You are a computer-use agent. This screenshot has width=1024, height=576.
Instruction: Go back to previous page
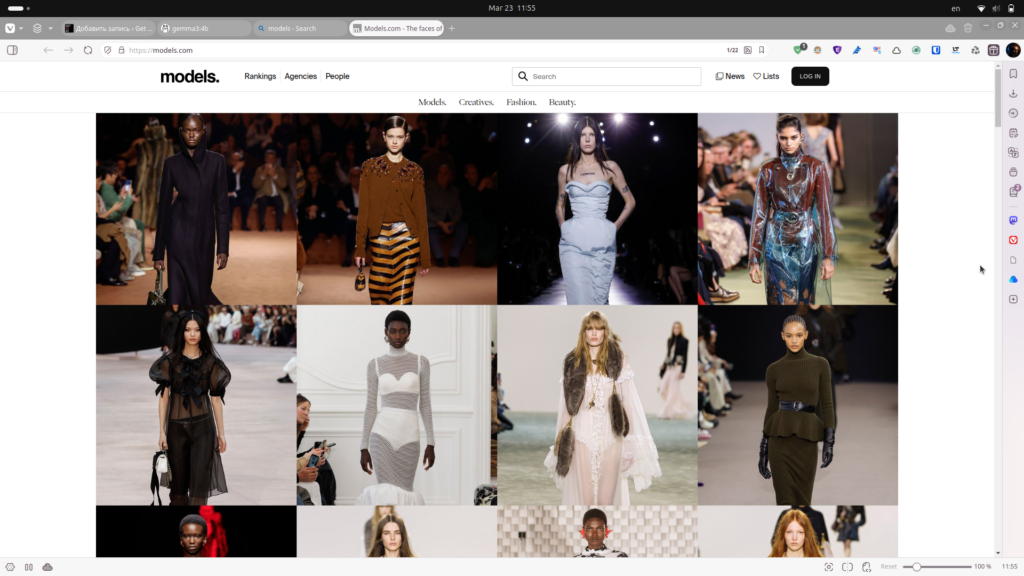48,50
